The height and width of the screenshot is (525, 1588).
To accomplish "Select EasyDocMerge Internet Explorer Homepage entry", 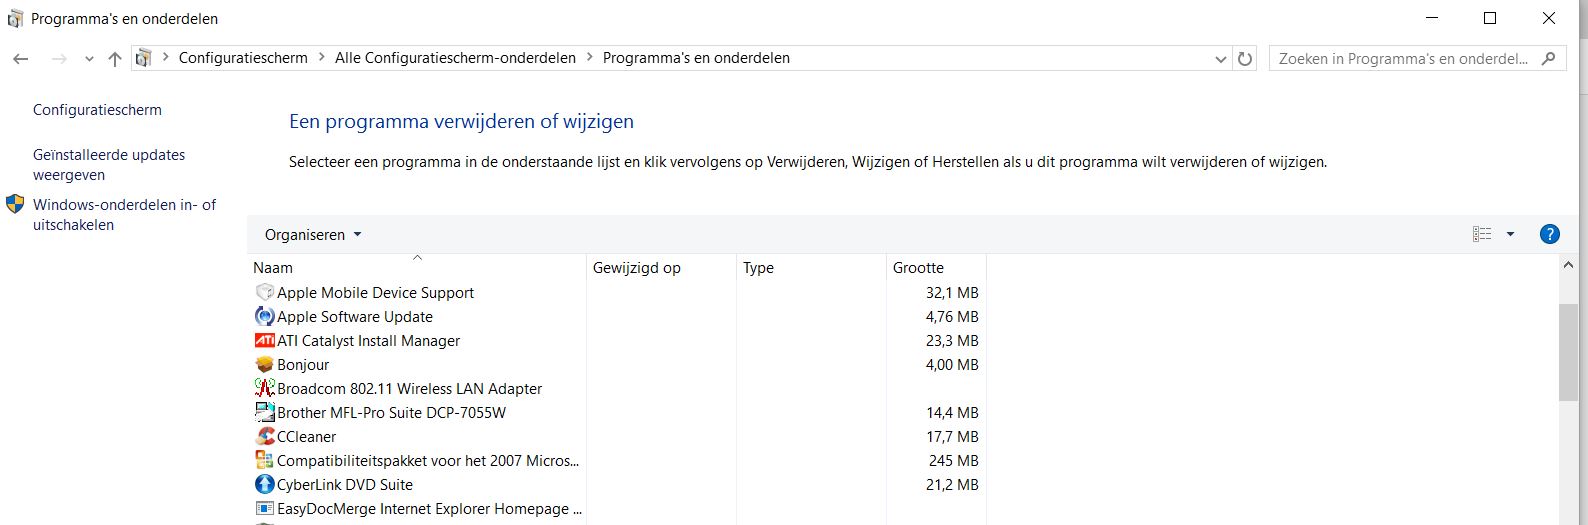I will click(x=429, y=508).
